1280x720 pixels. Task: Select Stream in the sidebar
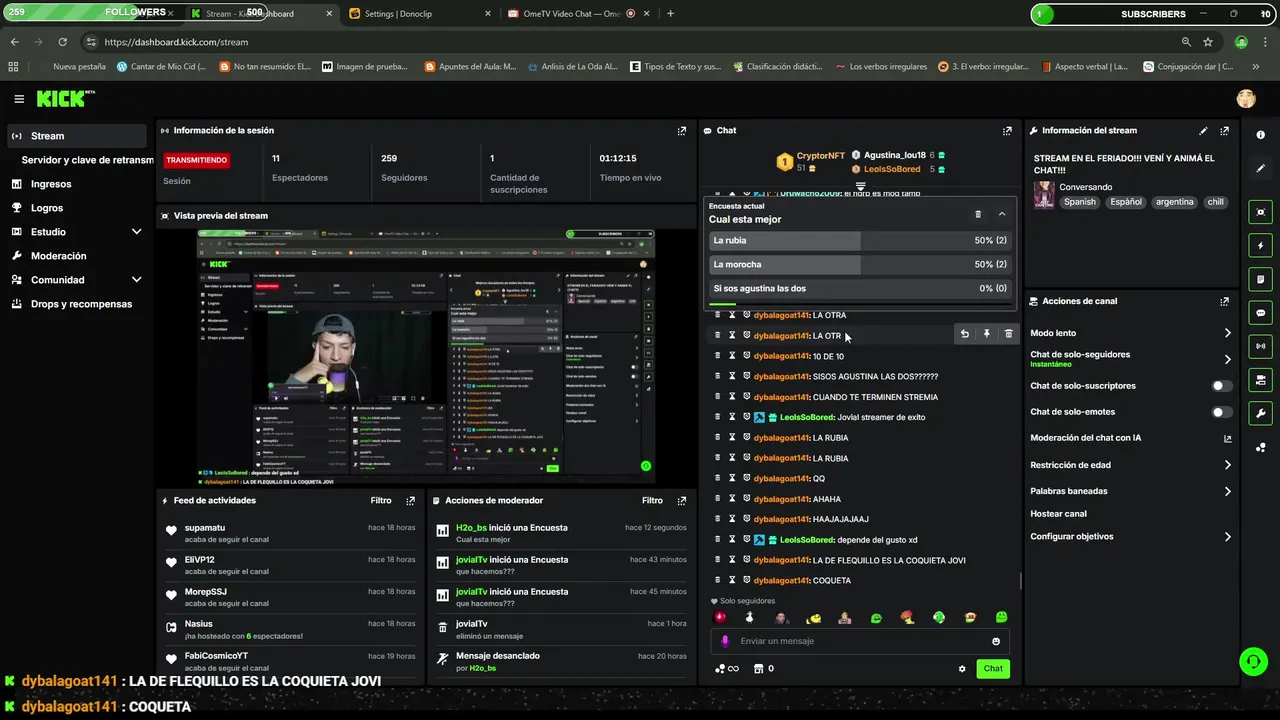[78, 136]
